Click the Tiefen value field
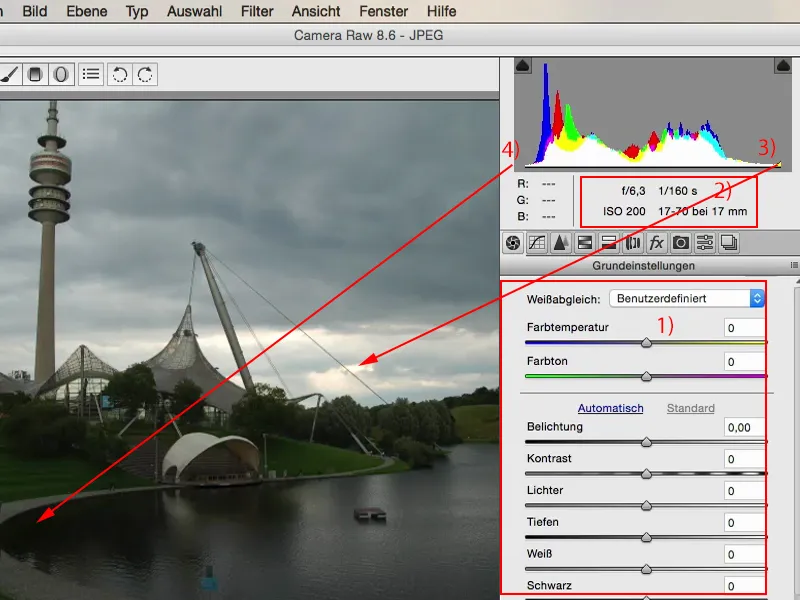Image resolution: width=800 pixels, height=600 pixels. point(744,522)
